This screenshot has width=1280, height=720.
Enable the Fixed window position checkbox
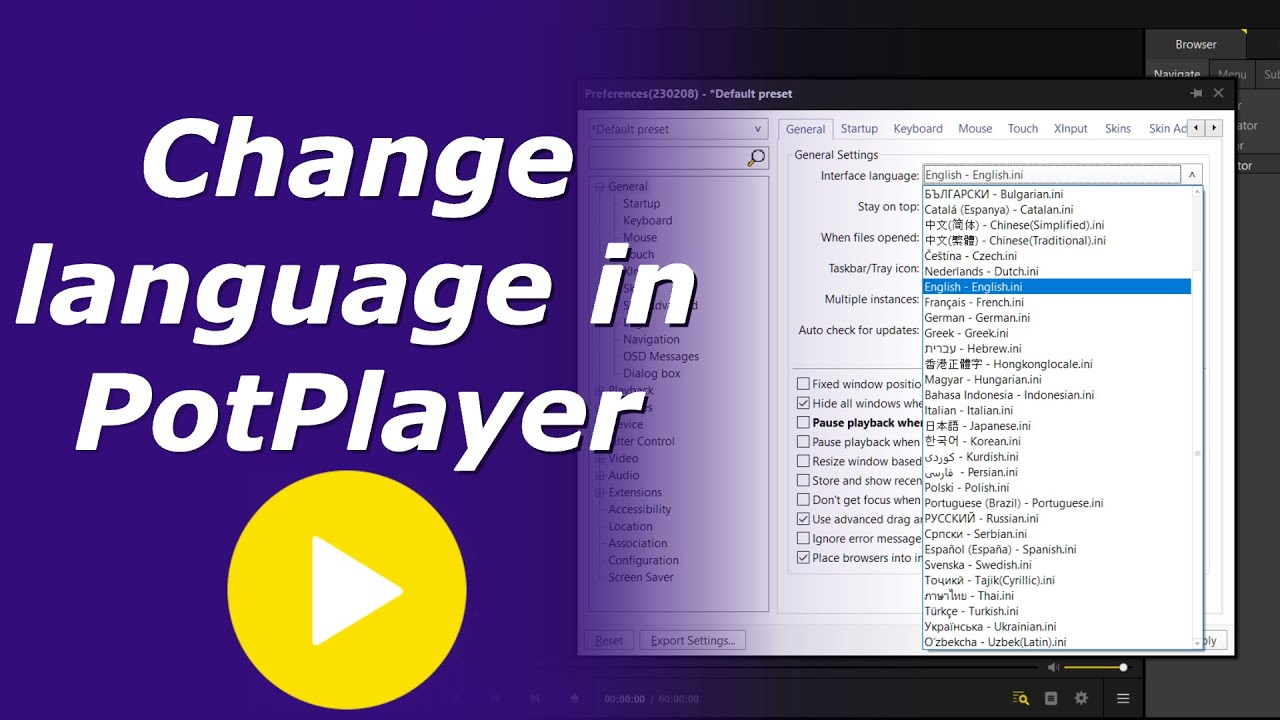(803, 383)
